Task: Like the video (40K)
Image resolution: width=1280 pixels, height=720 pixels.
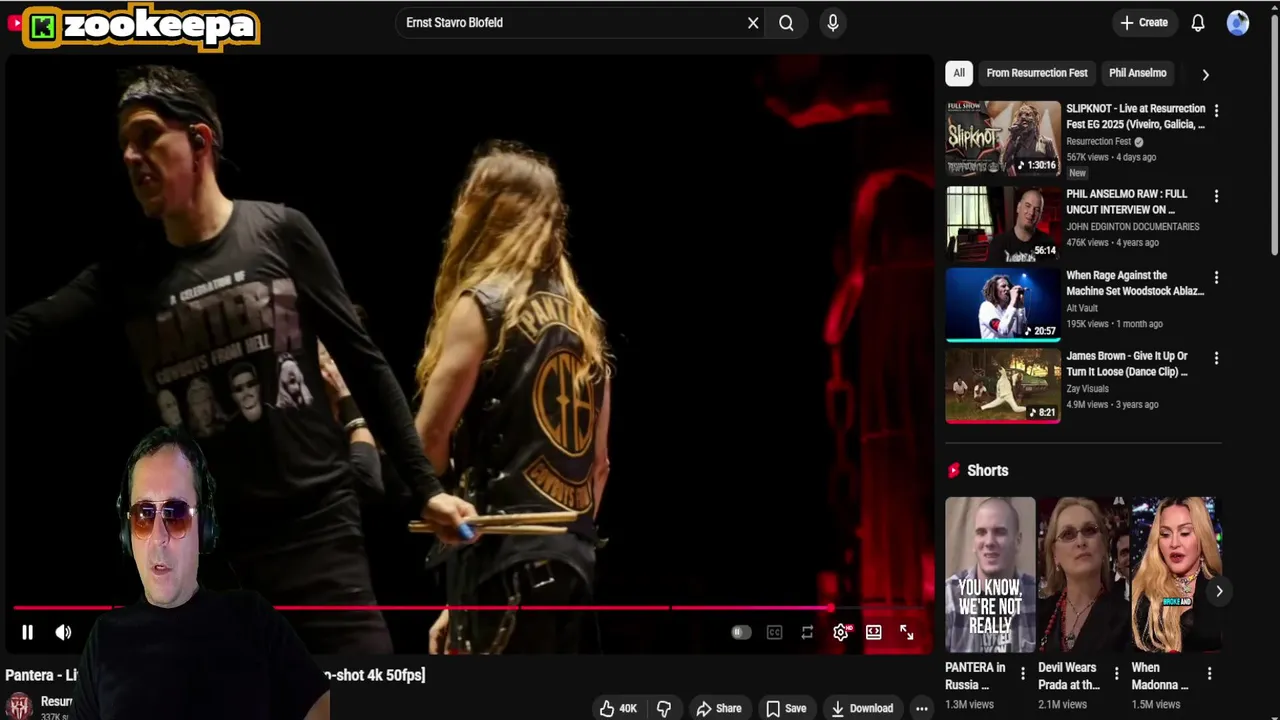Action: (x=618, y=708)
